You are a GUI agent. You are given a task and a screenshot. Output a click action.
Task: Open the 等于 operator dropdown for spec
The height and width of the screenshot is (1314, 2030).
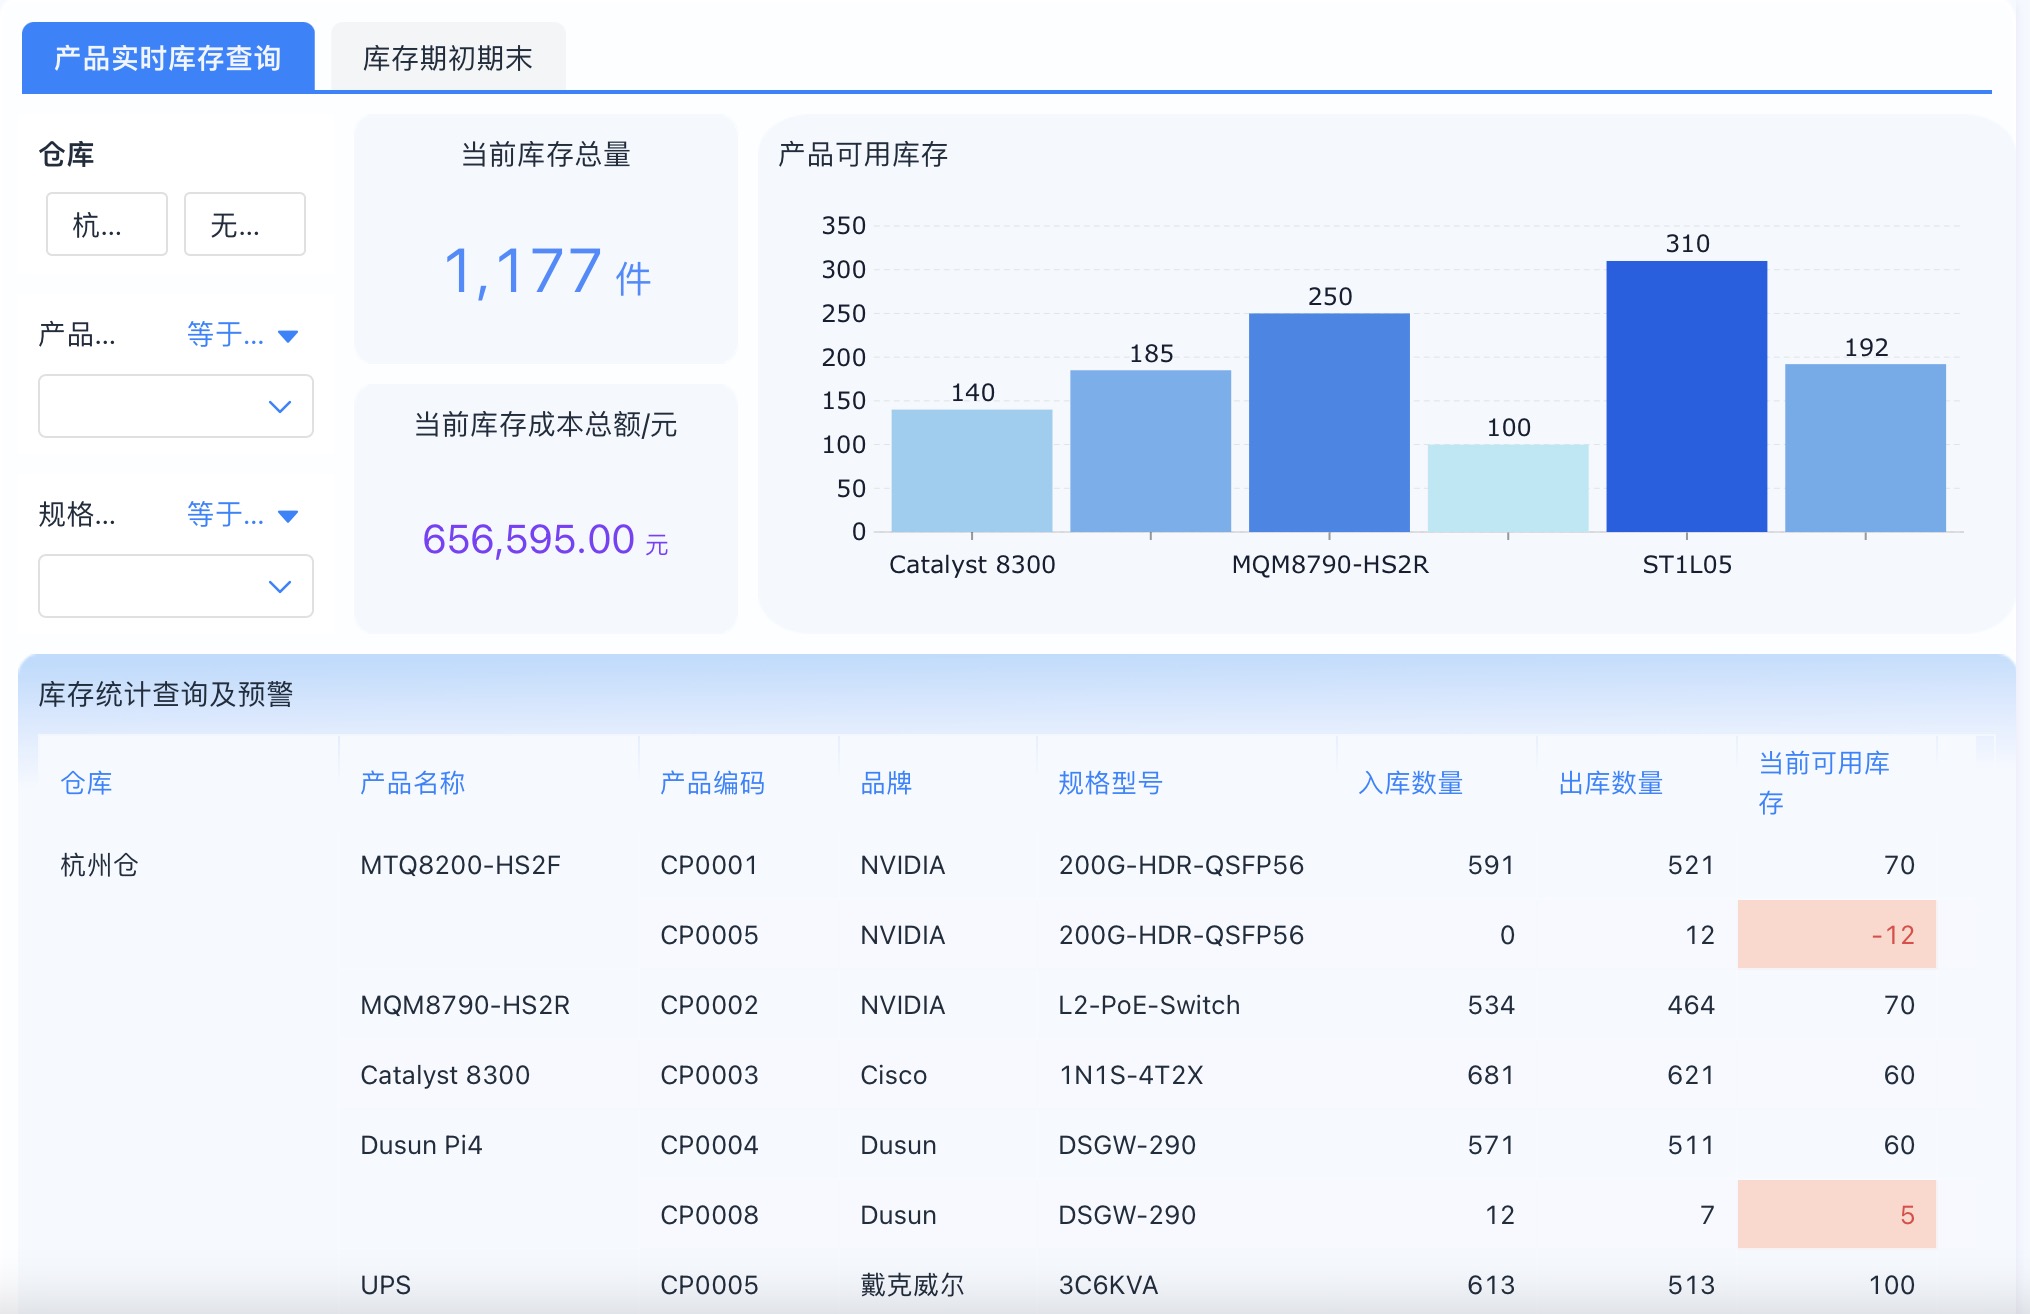(x=242, y=515)
